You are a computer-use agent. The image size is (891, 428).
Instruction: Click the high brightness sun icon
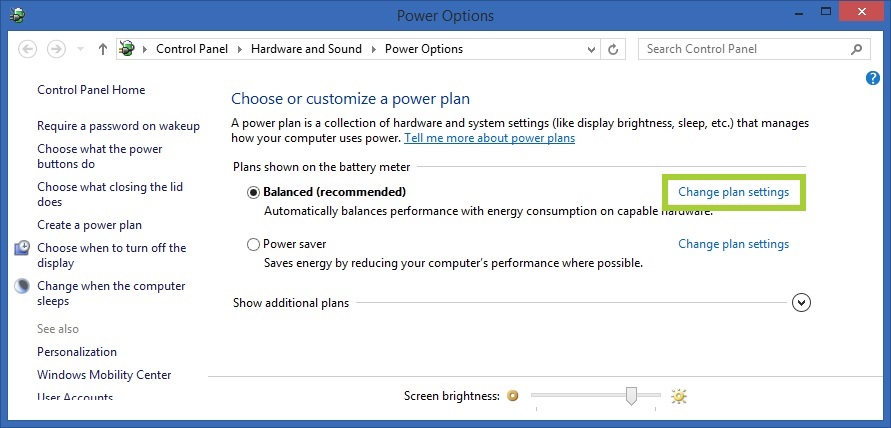[680, 396]
